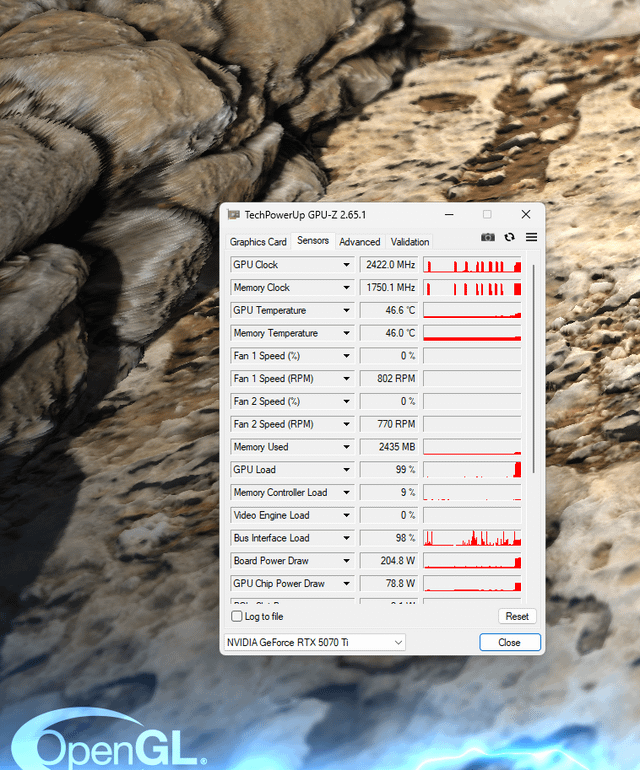
Task: Open the Bus Interface Load dropdown
Action: (346, 538)
